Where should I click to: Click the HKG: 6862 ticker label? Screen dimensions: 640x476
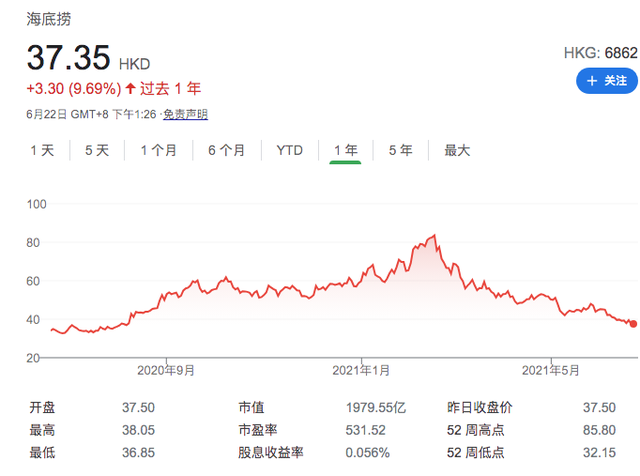tap(600, 53)
